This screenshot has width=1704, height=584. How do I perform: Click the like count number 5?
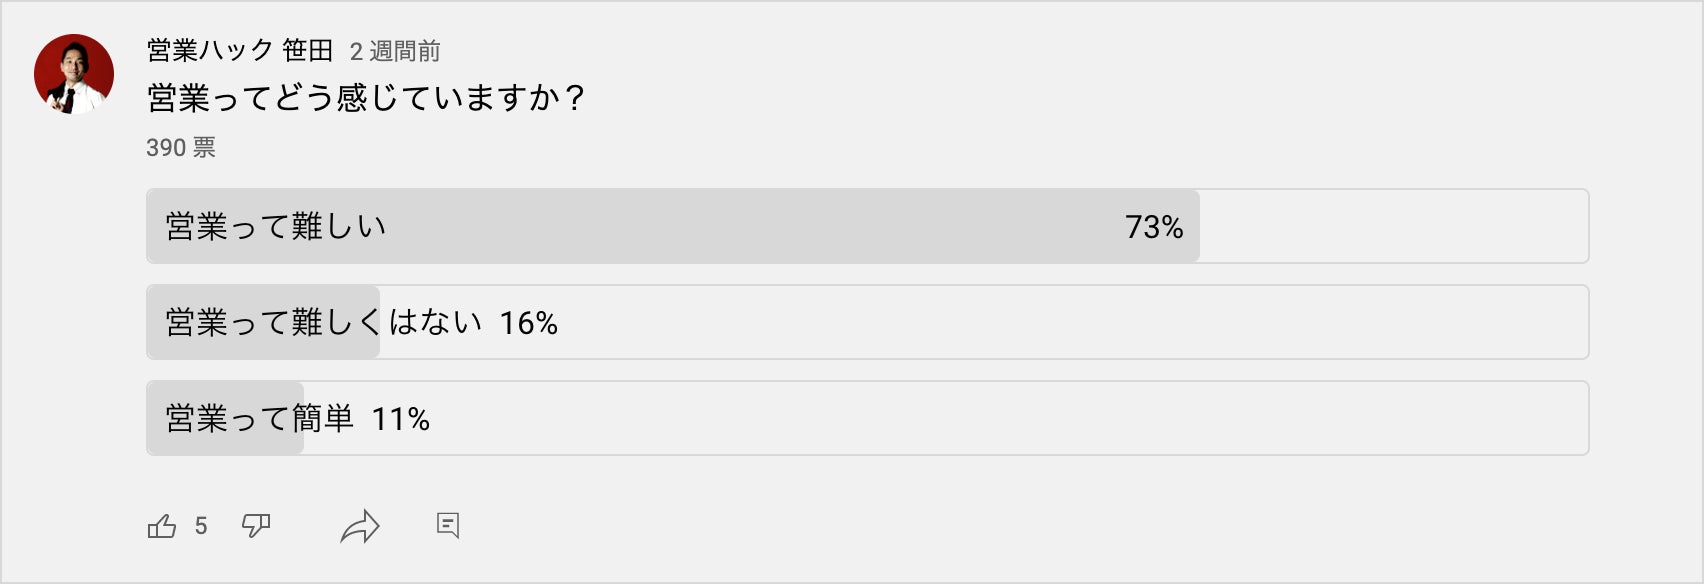coord(201,526)
